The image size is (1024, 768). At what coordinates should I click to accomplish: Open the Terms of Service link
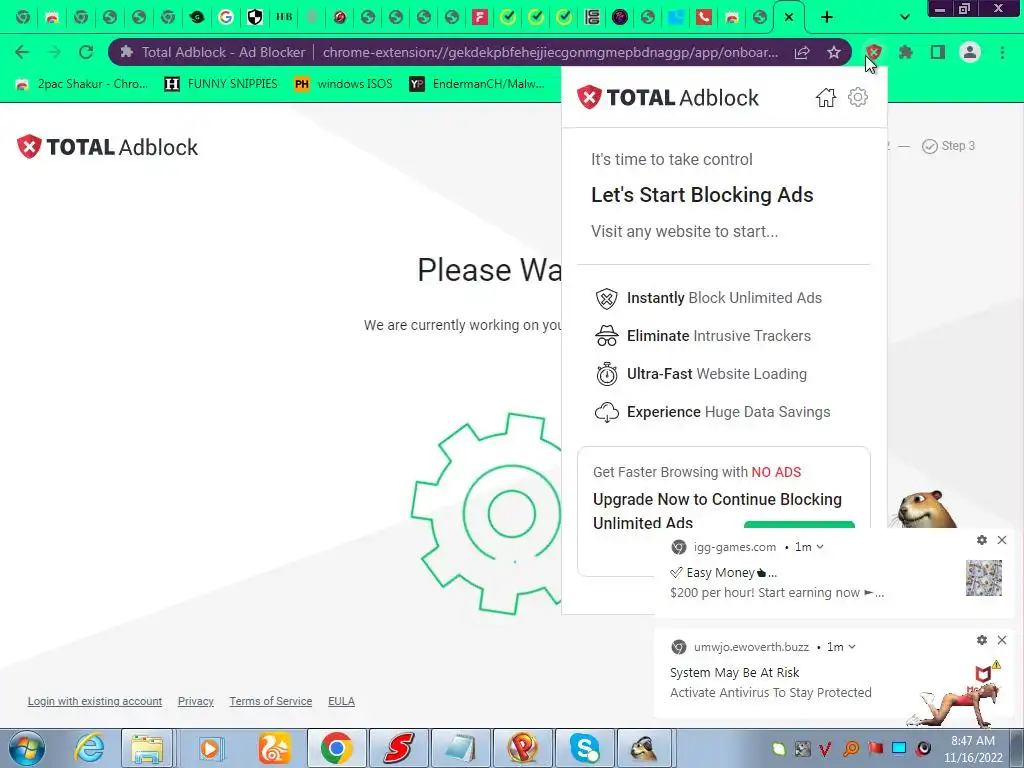pyautogui.click(x=270, y=701)
